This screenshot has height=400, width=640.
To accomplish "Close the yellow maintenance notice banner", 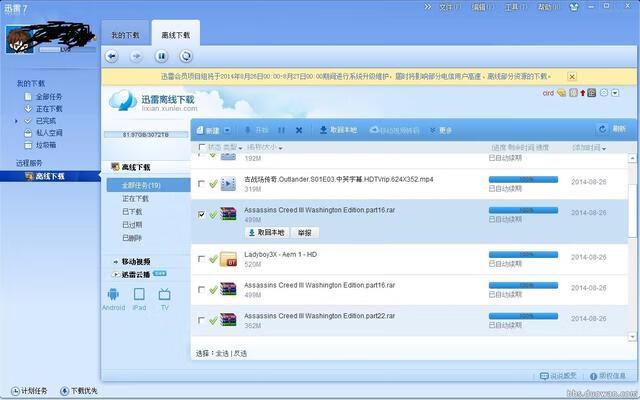I will pyautogui.click(x=572, y=76).
